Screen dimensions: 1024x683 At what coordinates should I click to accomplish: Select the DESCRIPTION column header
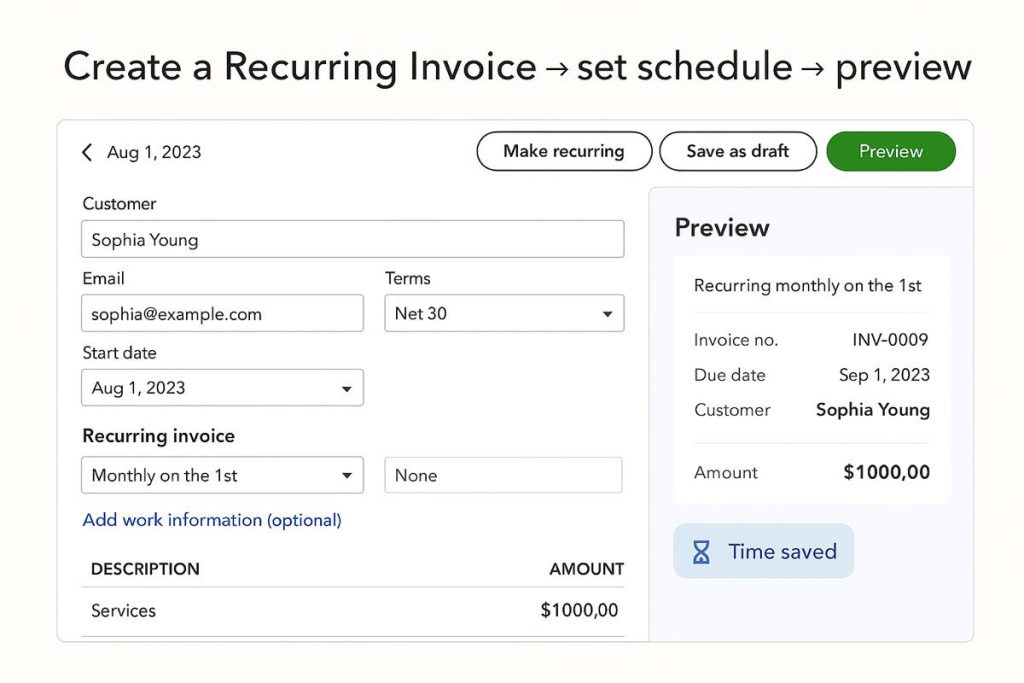coord(144,569)
